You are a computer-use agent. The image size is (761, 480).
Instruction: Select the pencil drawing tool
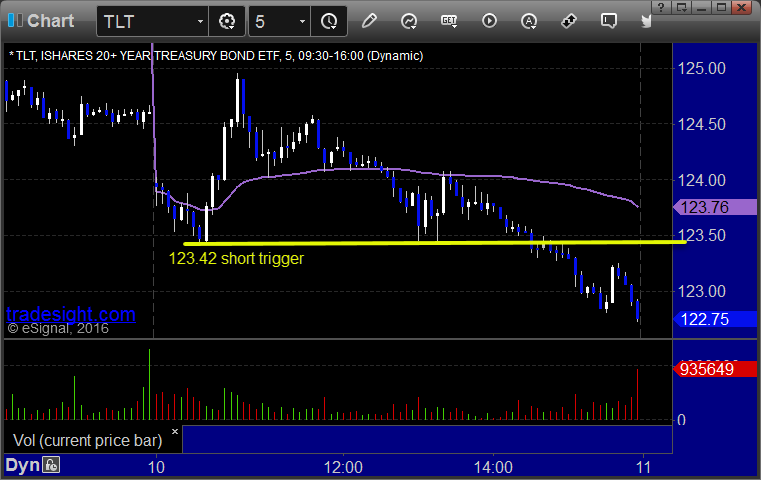click(369, 21)
